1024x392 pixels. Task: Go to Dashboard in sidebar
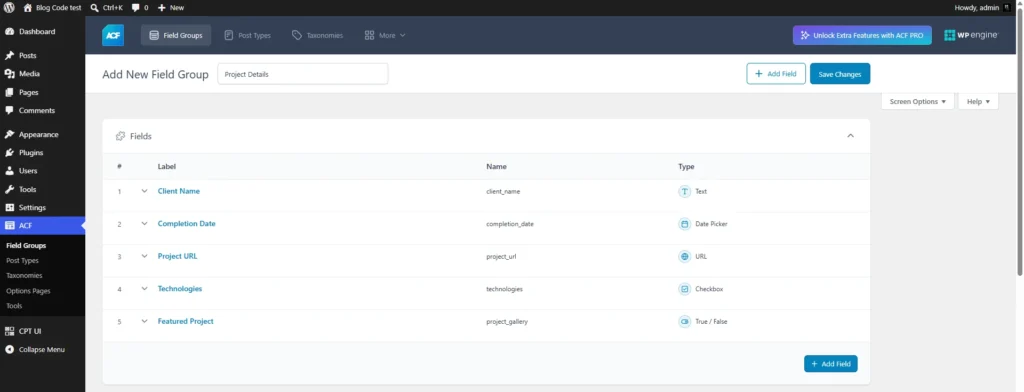pyautogui.click(x=42, y=31)
